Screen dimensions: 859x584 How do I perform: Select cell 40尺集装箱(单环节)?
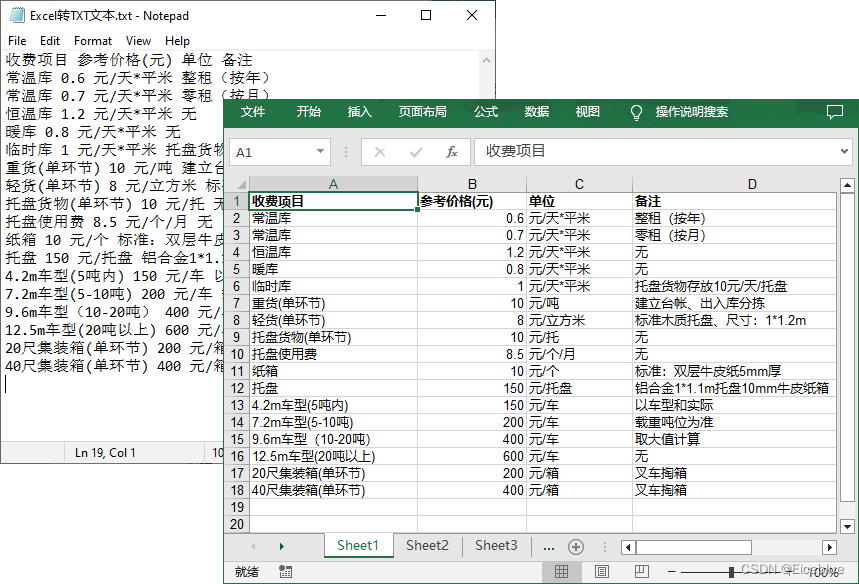(334, 490)
